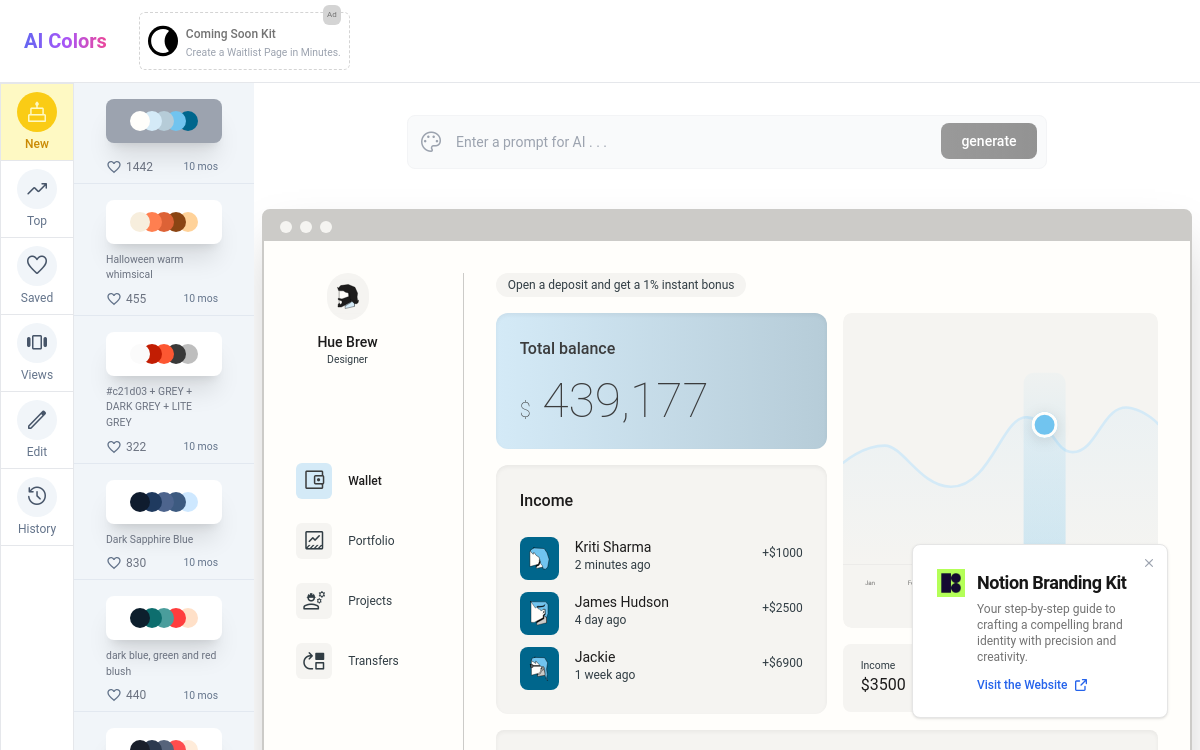Like the Halloween warm whimsical palette
Viewport: 1200px width, 750px height.
pos(114,299)
